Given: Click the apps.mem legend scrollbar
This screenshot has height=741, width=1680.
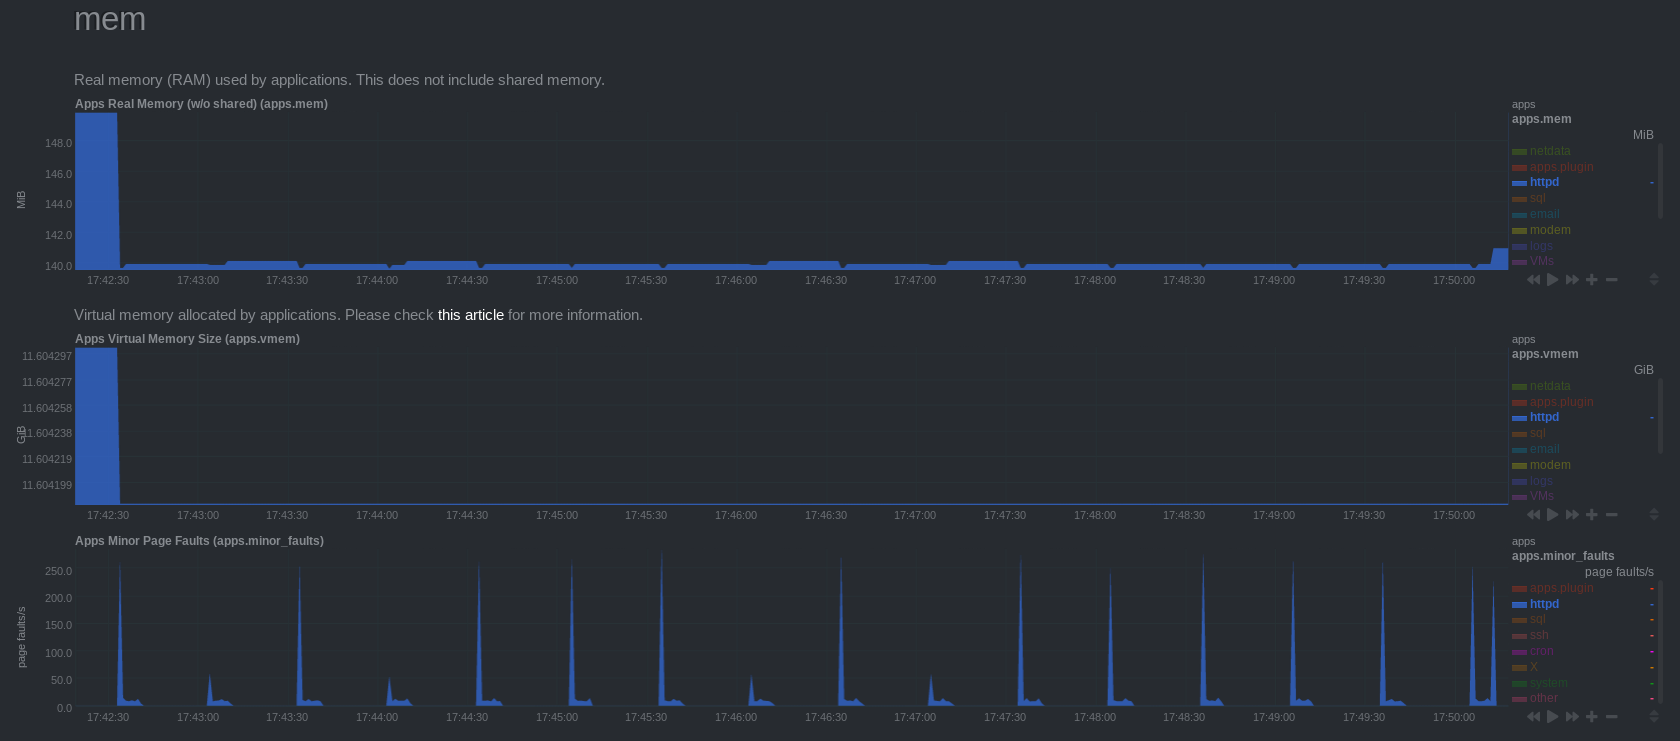Looking at the screenshot, I should click(1660, 180).
